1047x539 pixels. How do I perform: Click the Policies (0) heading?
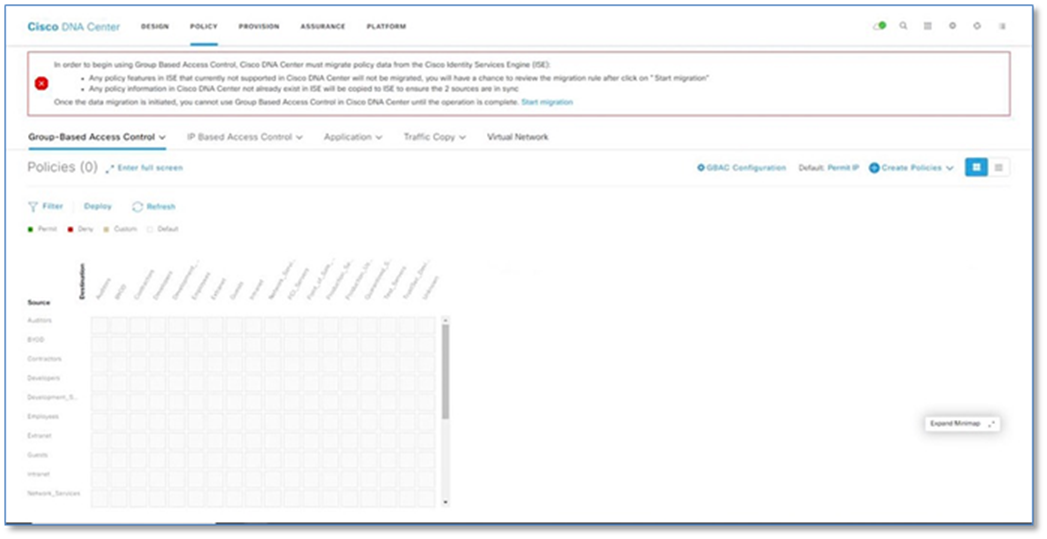pyautogui.click(x=62, y=167)
